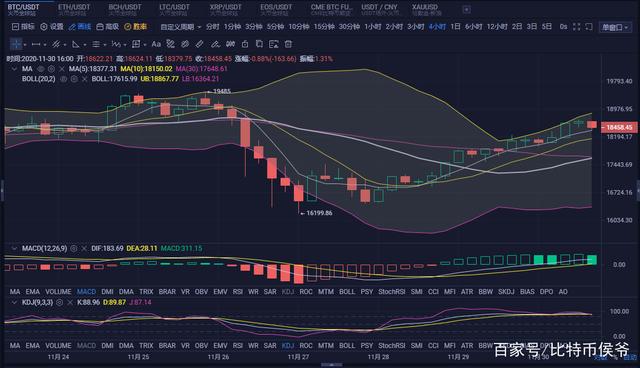
Task: Choose RSI in the MACD panel indicator row
Action: pyautogui.click(x=238, y=292)
